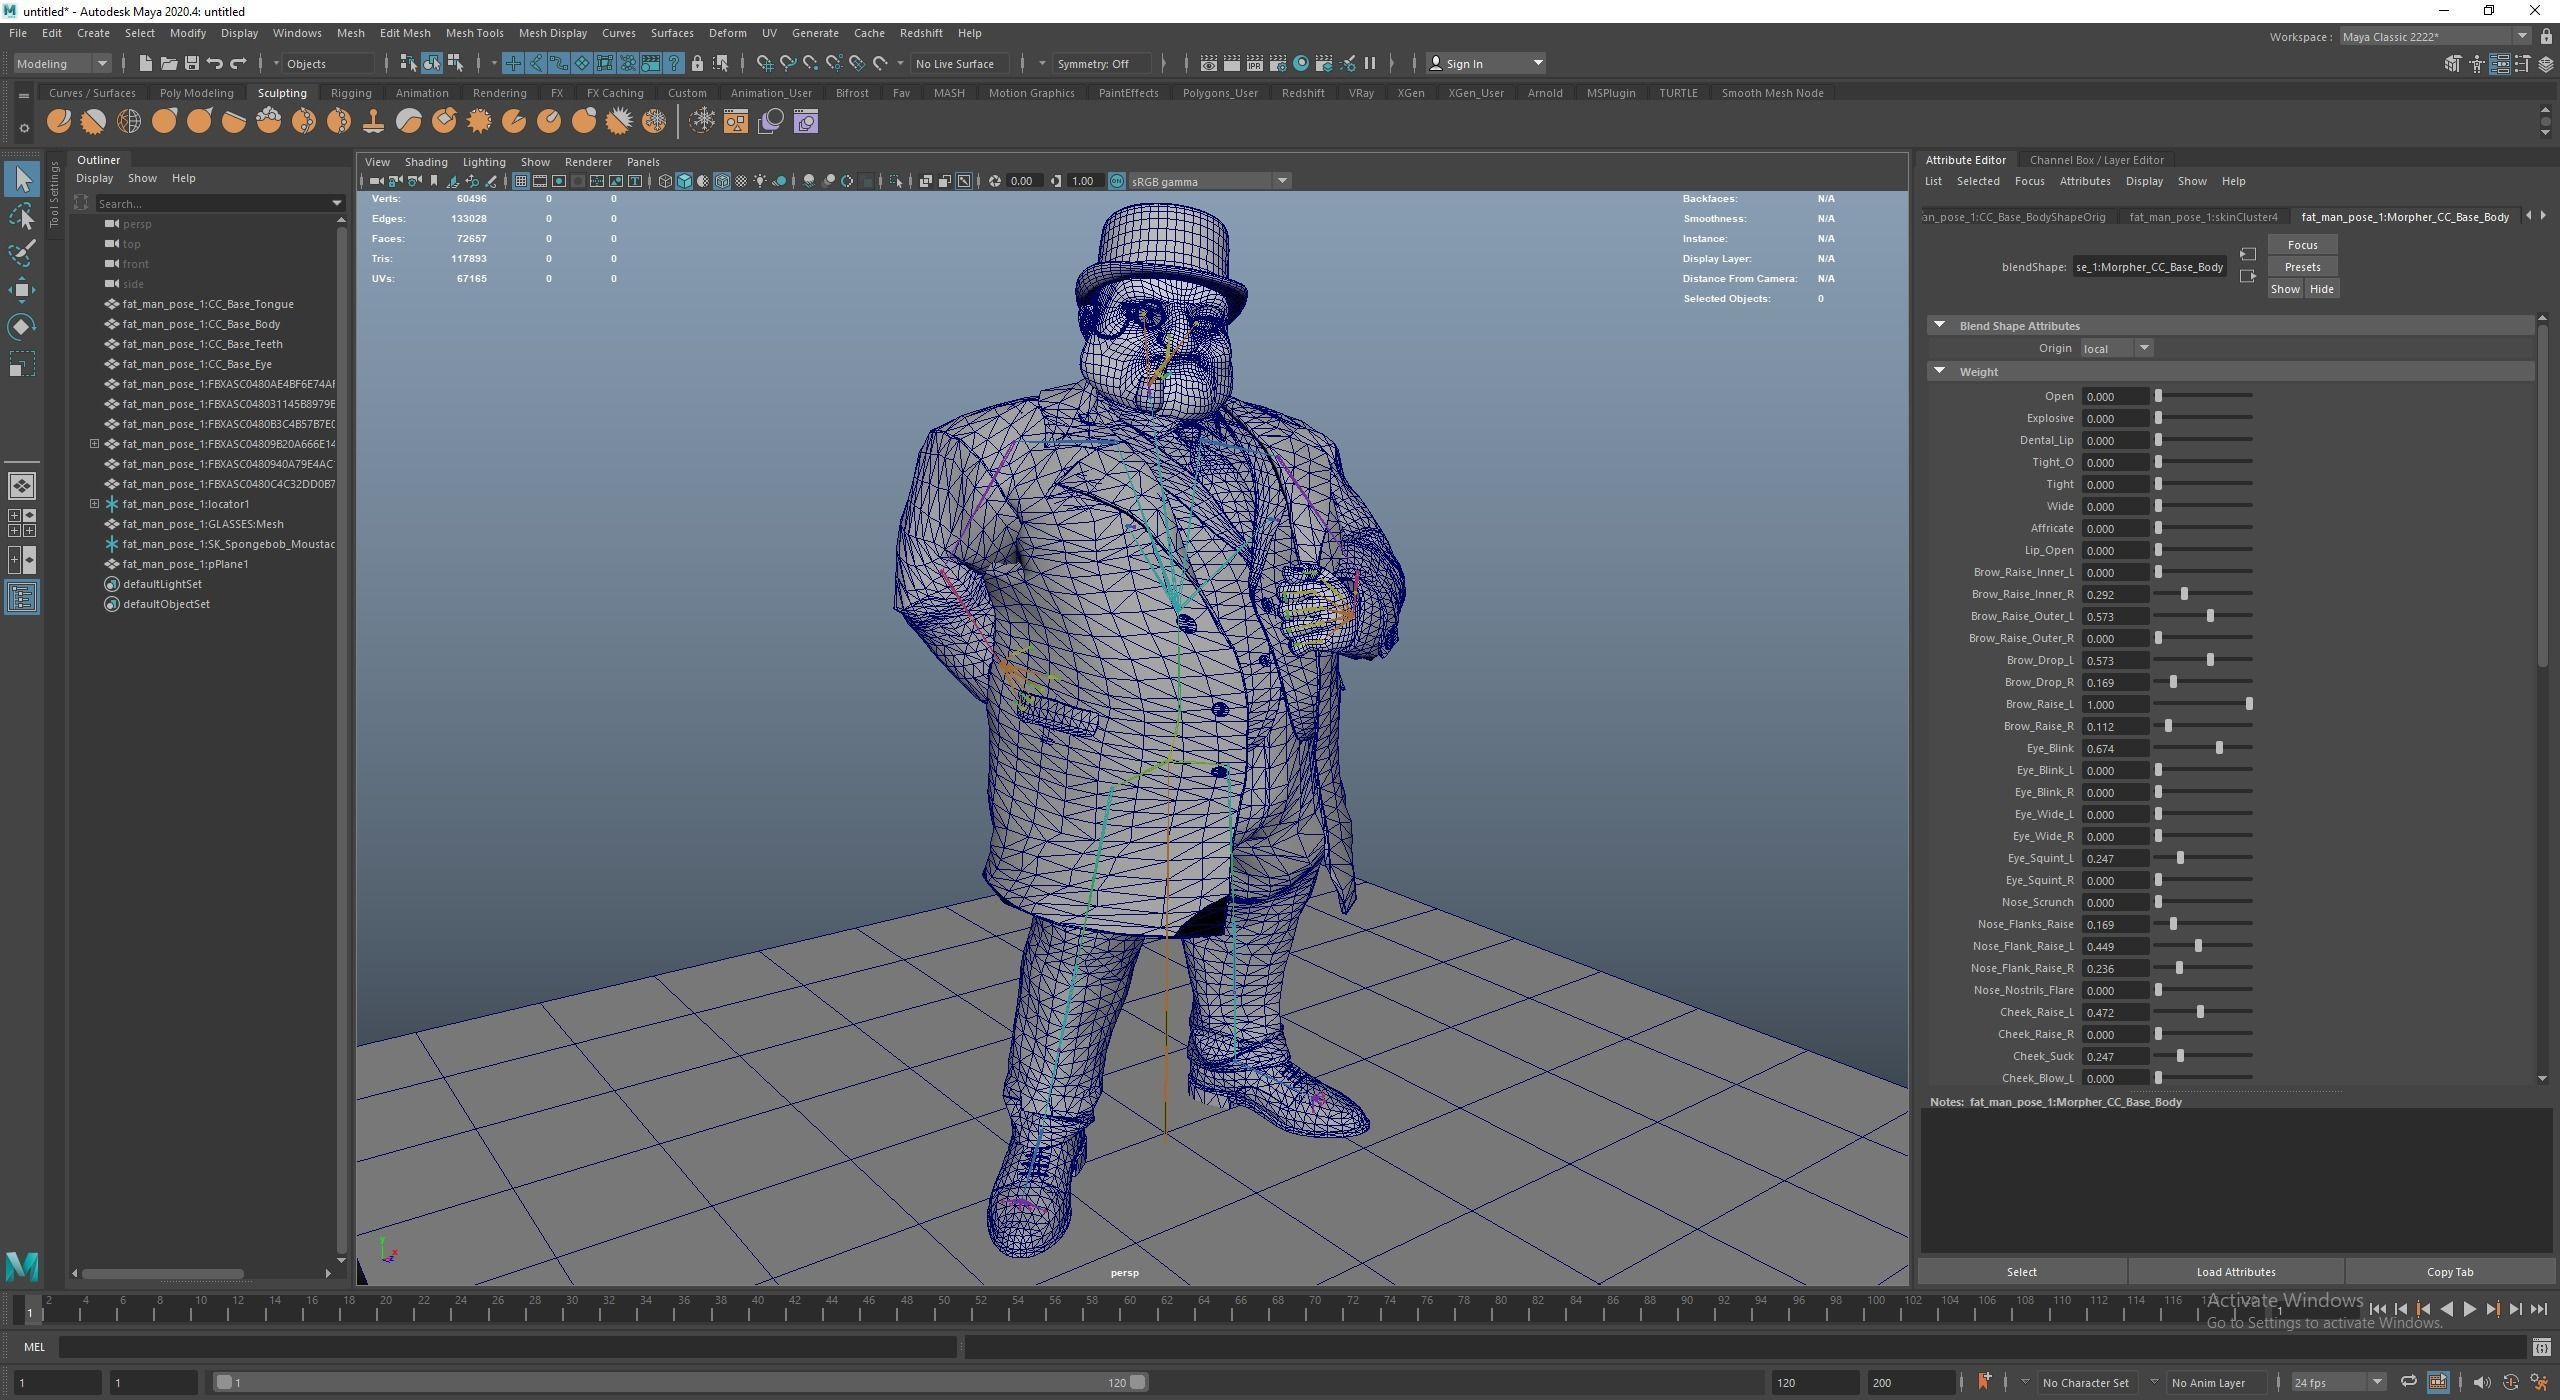Toggle the viewport grid display icon
Image resolution: width=2560 pixels, height=1400 pixels.
tap(520, 181)
